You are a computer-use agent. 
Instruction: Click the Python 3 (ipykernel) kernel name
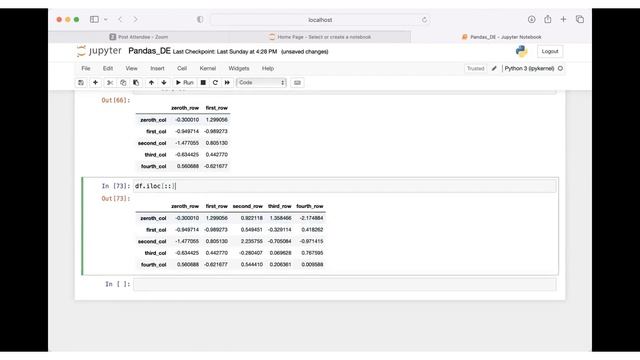[x=529, y=69]
